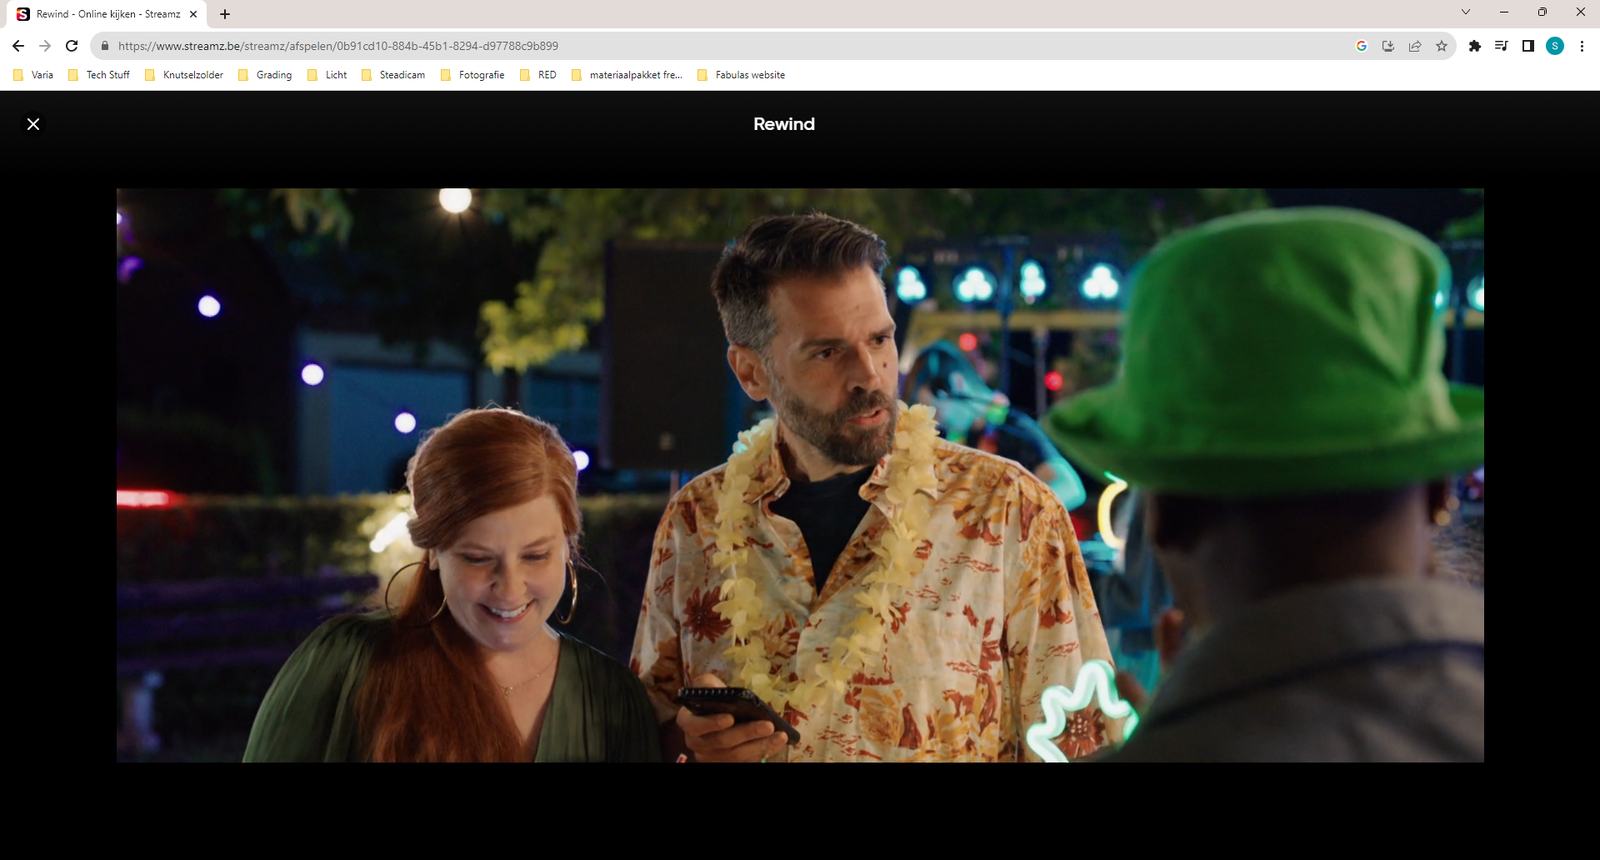Open a new browser tab
Image resolution: width=1600 pixels, height=860 pixels.
click(x=225, y=14)
